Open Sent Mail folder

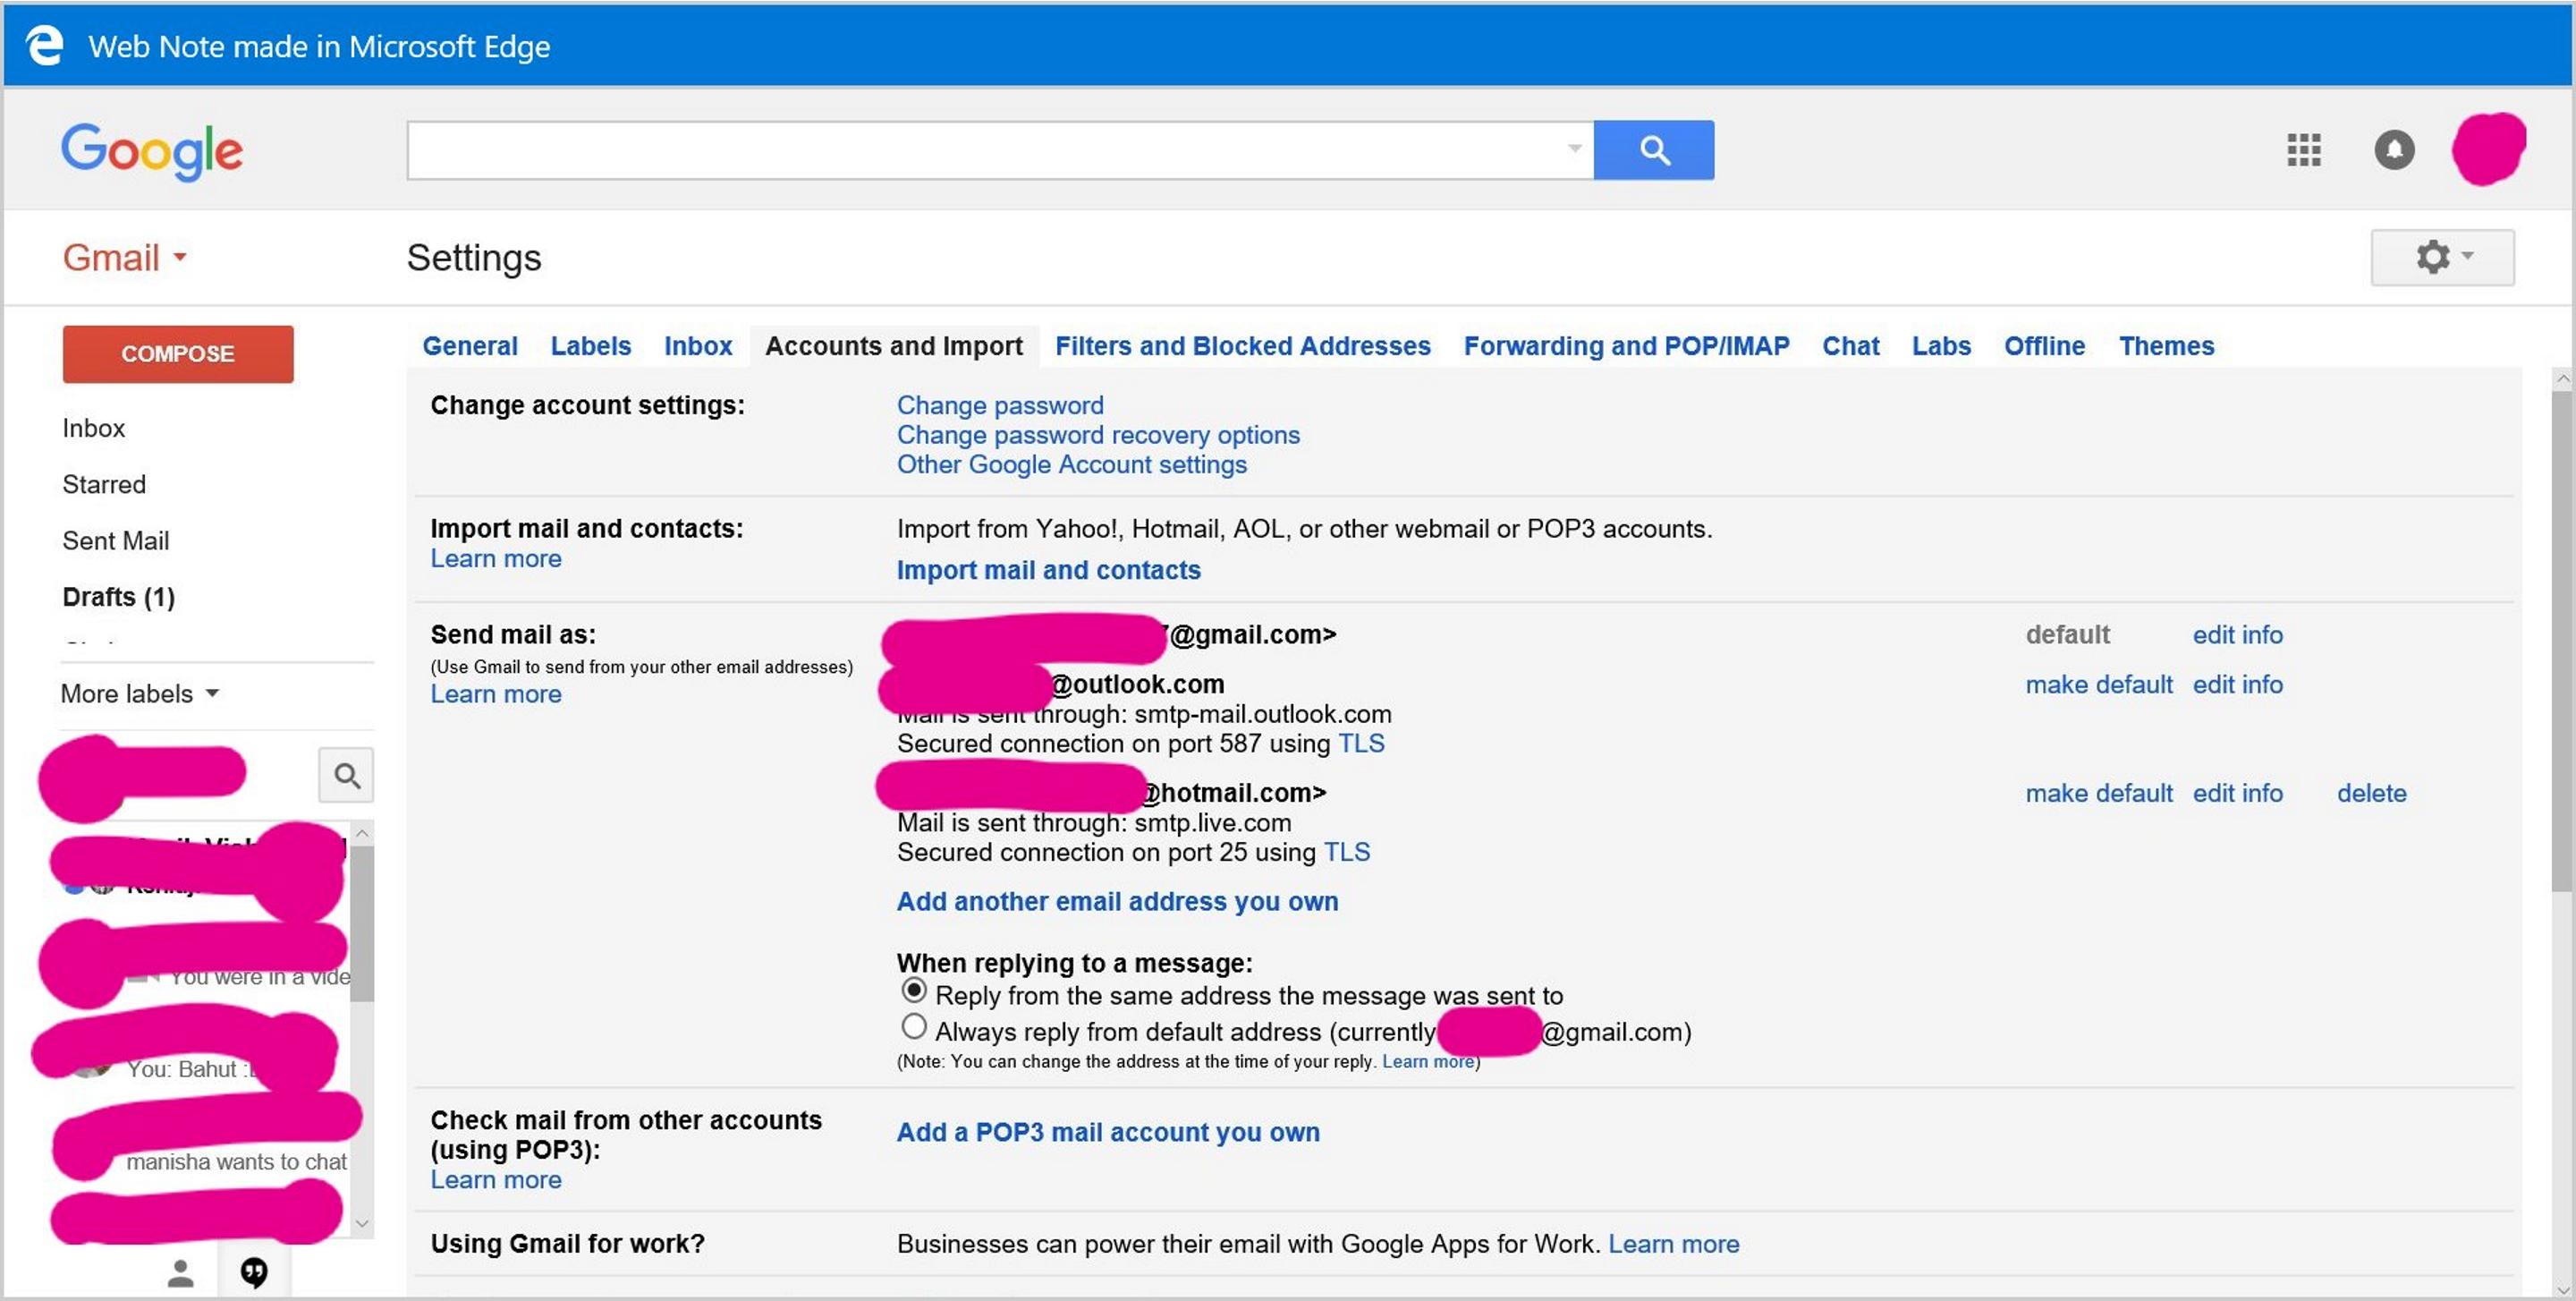(116, 541)
